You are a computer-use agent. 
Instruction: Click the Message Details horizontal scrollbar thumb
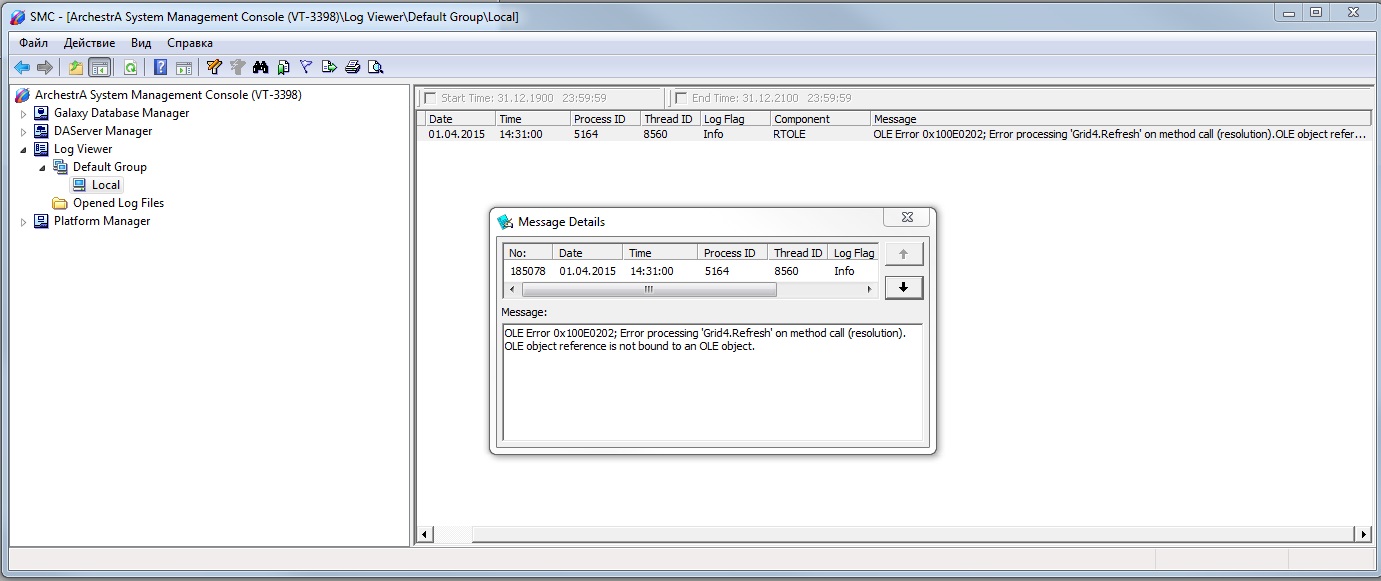pos(648,290)
